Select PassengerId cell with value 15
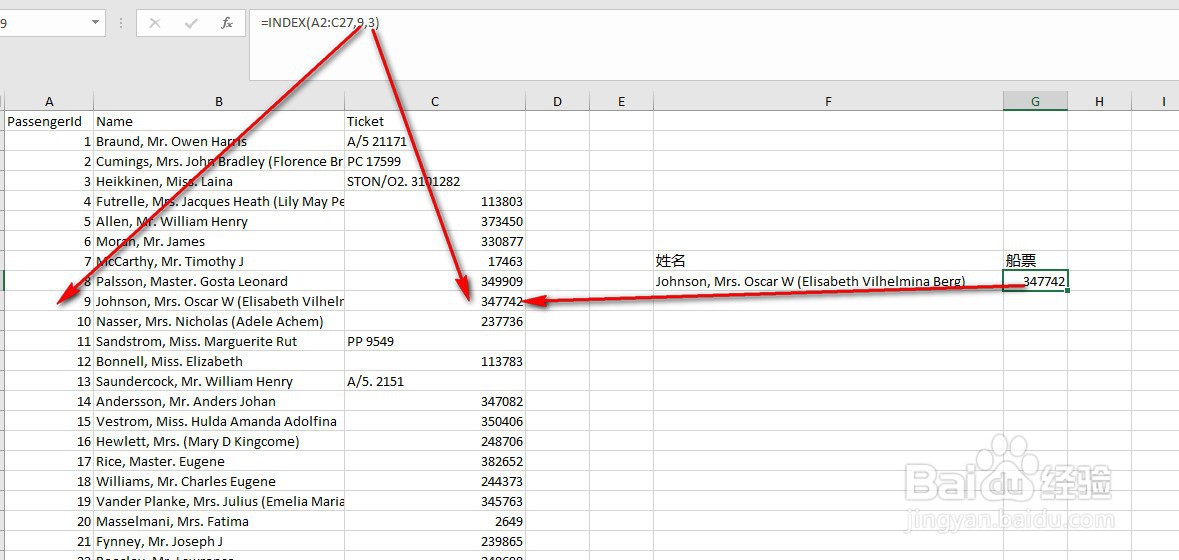Image resolution: width=1179 pixels, height=560 pixels. 49,421
